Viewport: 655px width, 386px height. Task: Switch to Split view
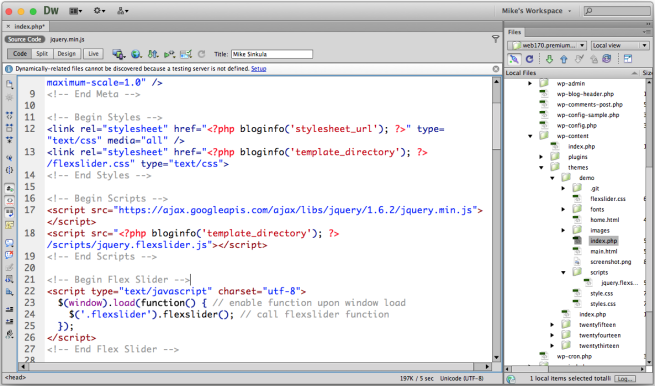click(42, 54)
